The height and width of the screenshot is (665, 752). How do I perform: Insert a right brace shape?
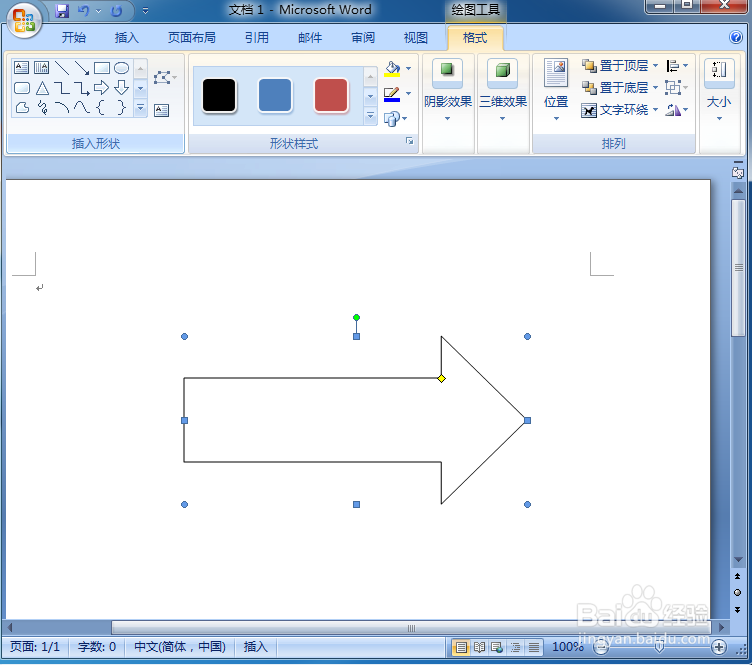122,108
